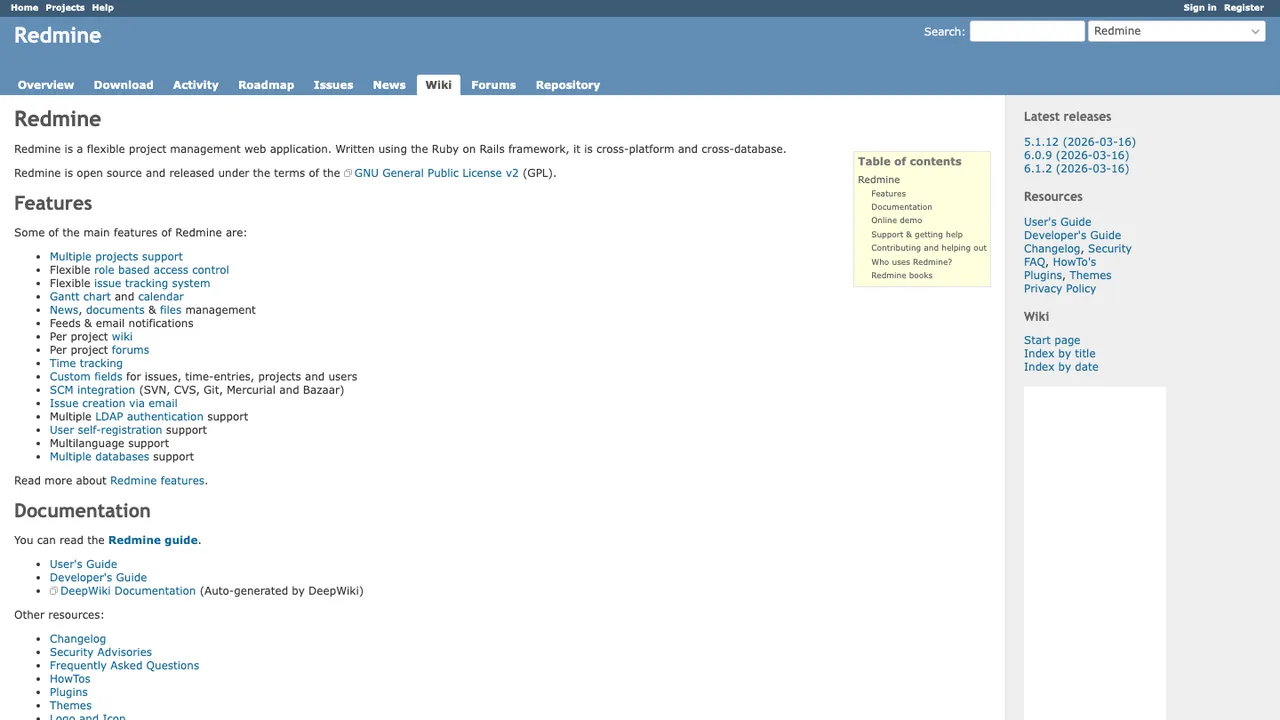Screen dimensions: 1280x720
Task: Open the News tab
Action: point(389,85)
